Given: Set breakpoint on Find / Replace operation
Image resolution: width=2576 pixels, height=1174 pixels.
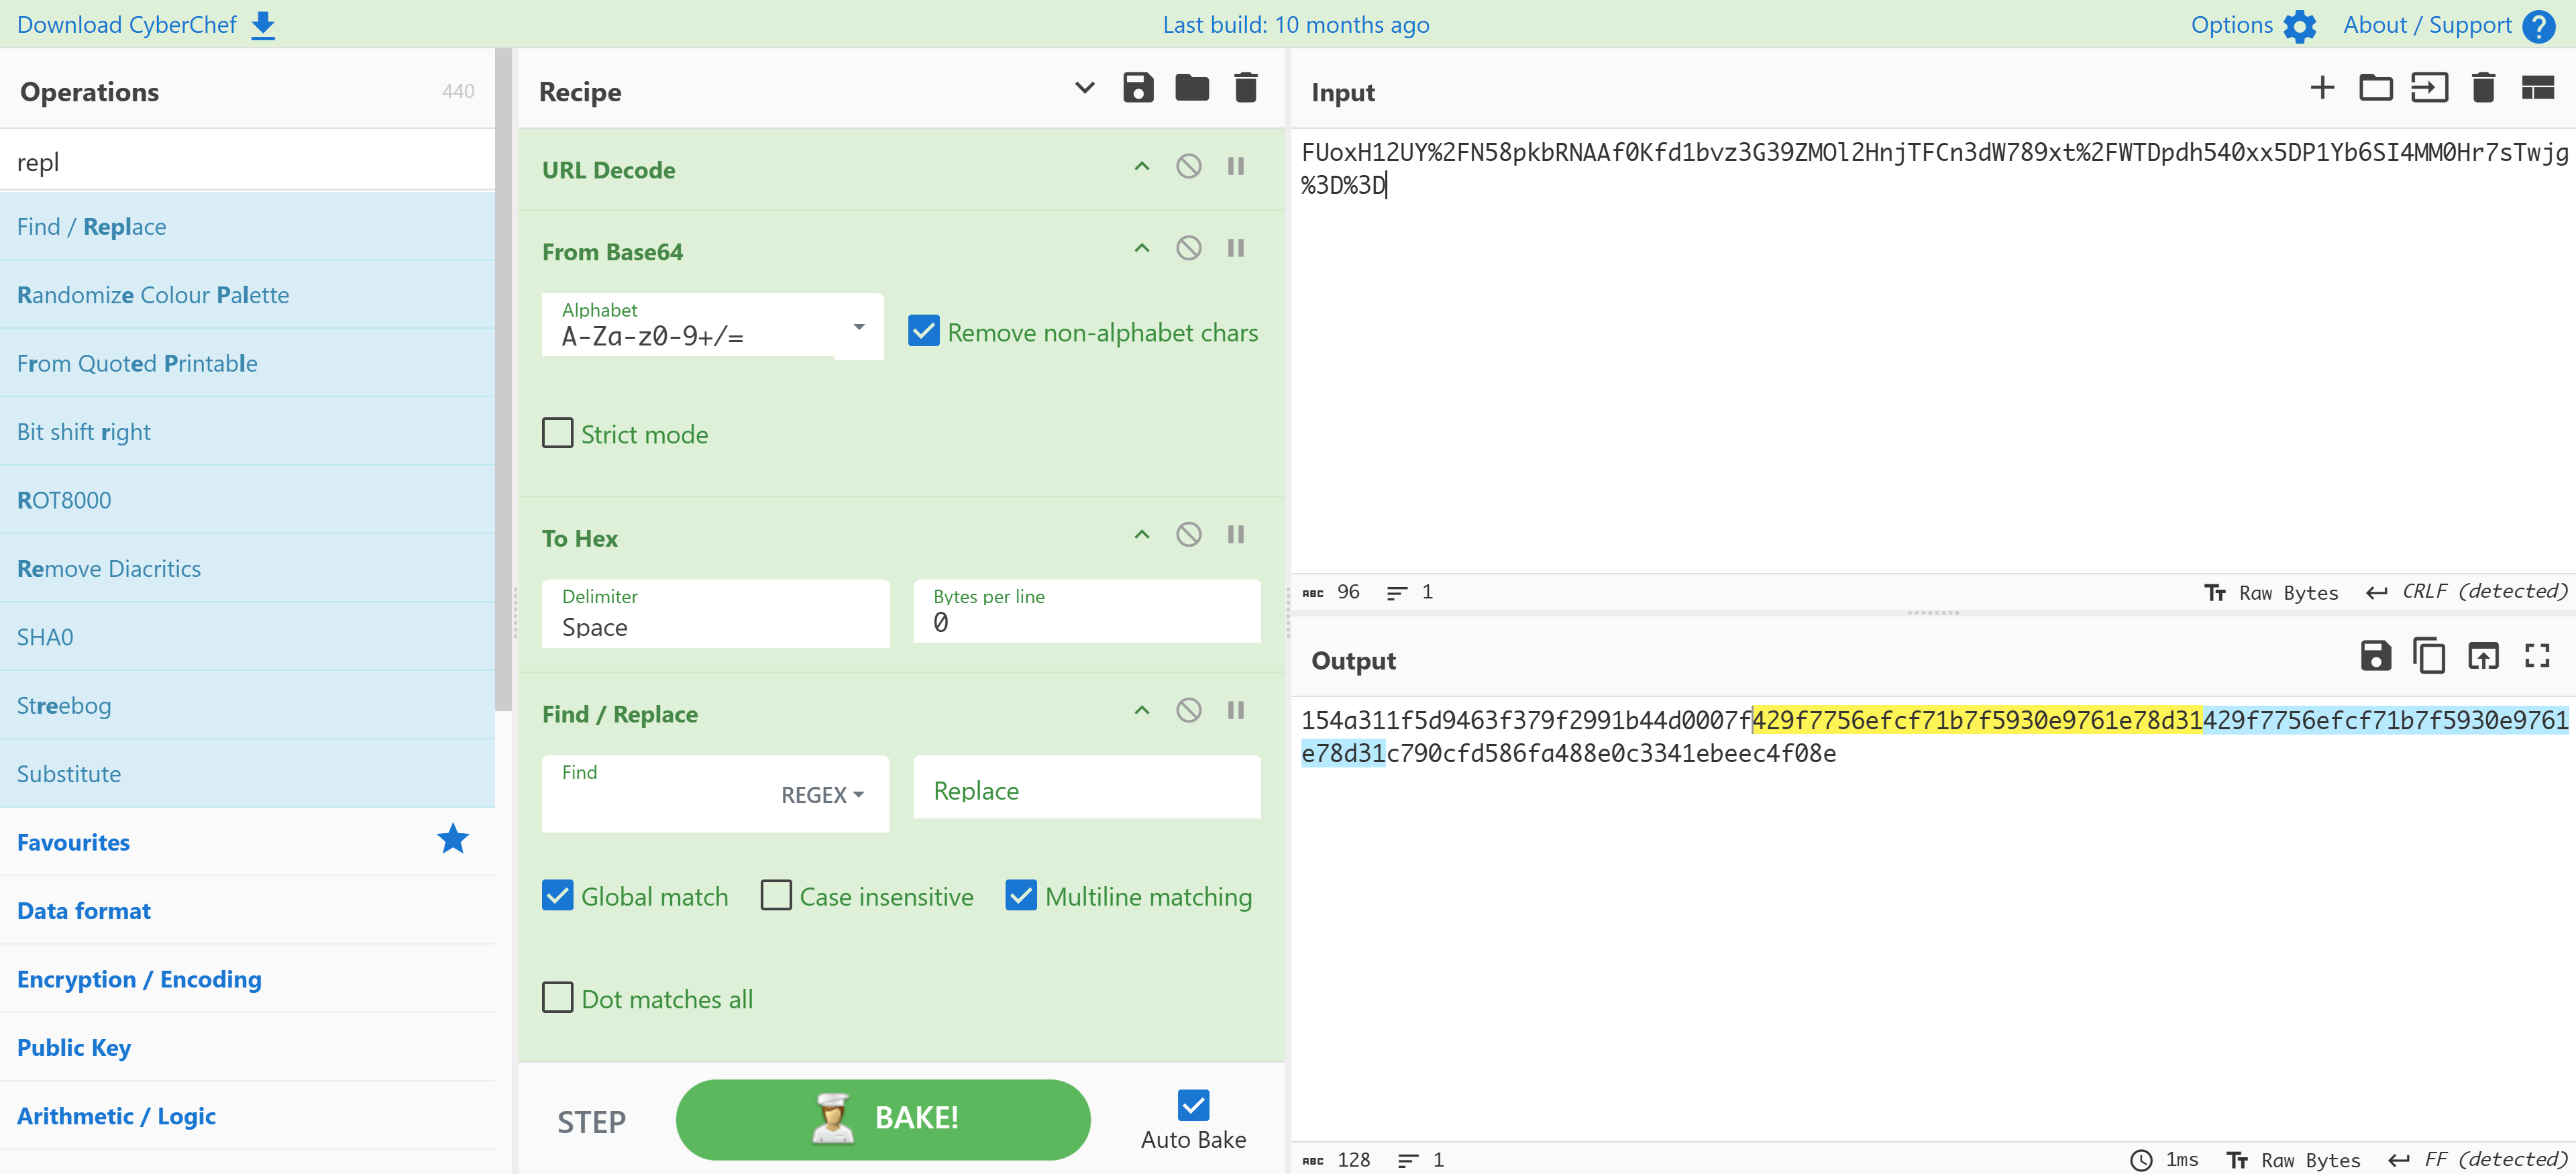Looking at the screenshot, I should 1236,711.
